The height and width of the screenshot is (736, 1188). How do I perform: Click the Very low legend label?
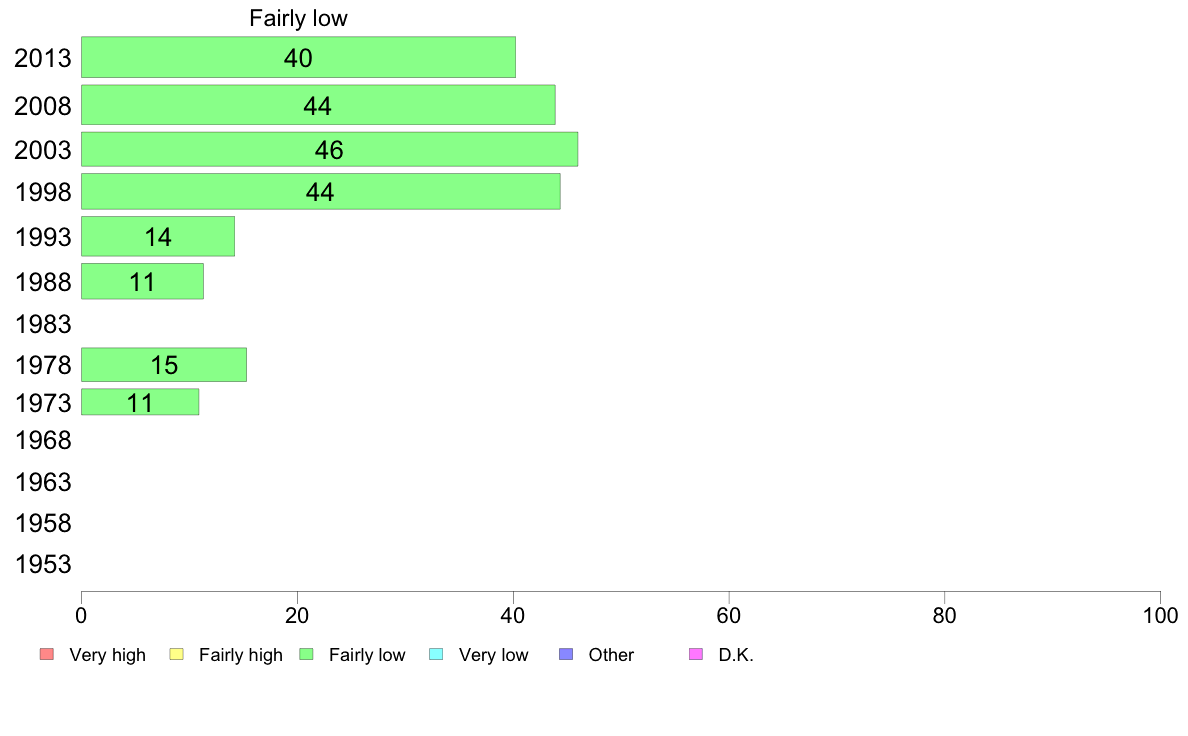[x=493, y=655]
